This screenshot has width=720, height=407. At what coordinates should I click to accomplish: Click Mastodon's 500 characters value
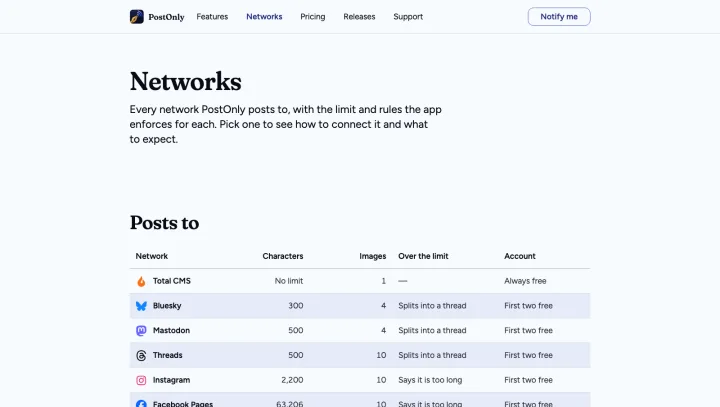tap(296, 330)
